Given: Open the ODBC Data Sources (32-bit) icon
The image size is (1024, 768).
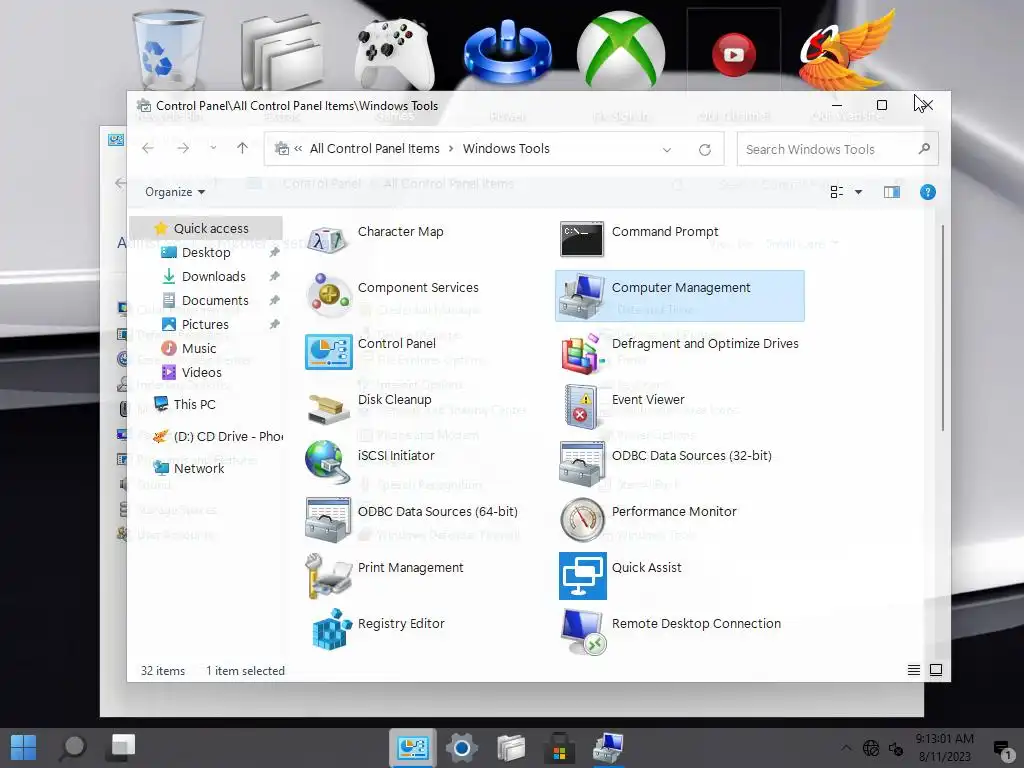Looking at the screenshot, I should pyautogui.click(x=582, y=464).
